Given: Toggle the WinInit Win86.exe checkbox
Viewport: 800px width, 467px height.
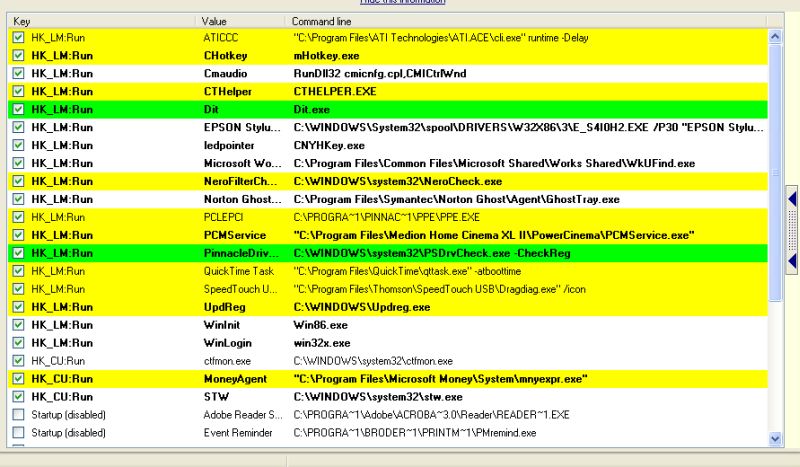Looking at the screenshot, I should coord(18,325).
